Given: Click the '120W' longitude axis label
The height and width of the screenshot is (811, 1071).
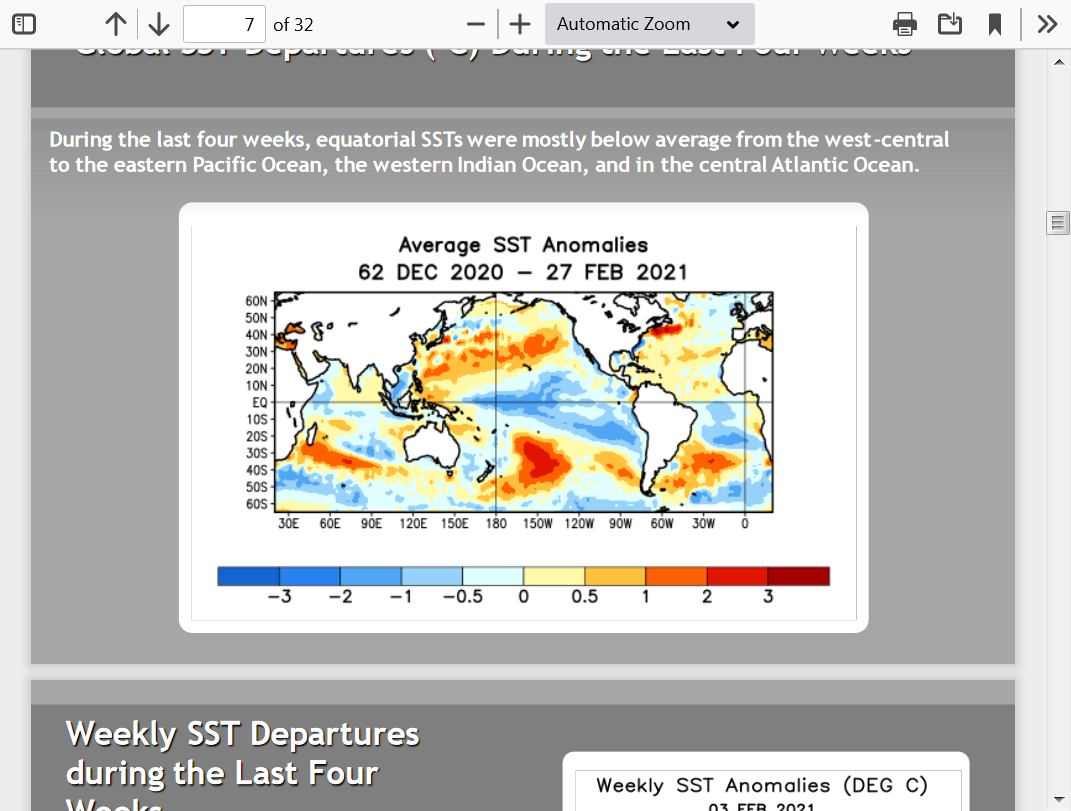Looking at the screenshot, I should point(579,523).
